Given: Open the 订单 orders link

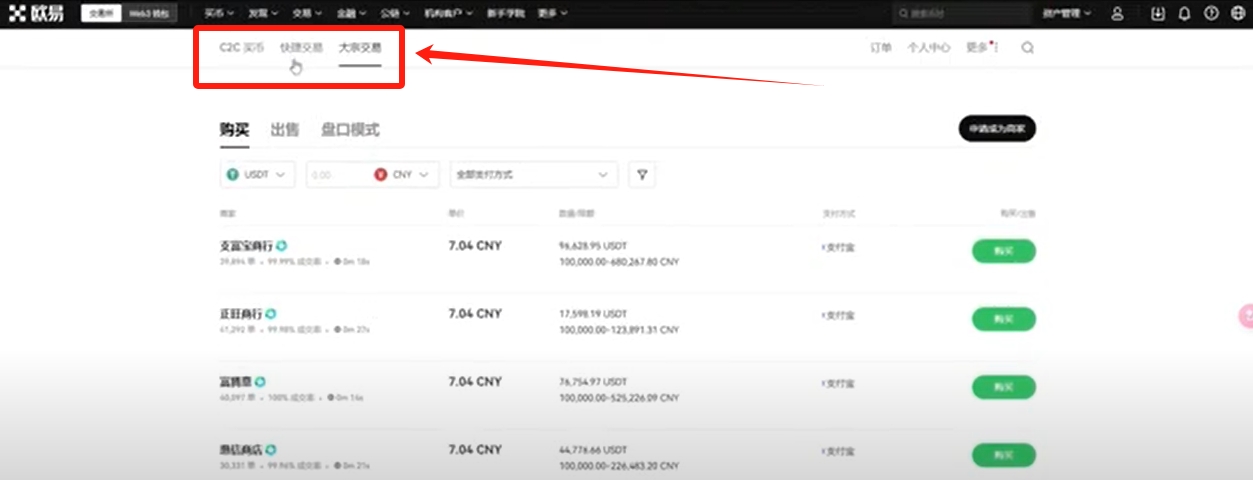Looking at the screenshot, I should tap(881, 47).
